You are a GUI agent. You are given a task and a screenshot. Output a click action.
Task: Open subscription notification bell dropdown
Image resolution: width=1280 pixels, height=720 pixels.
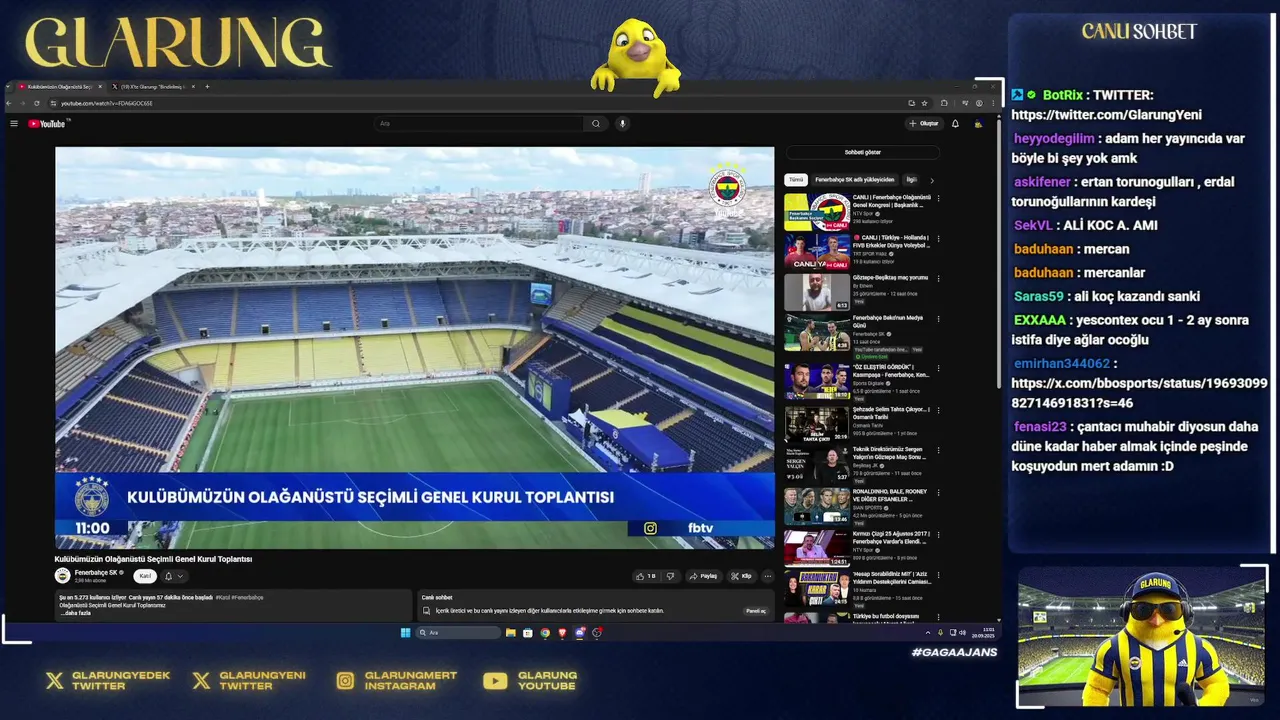pyautogui.click(x=173, y=576)
